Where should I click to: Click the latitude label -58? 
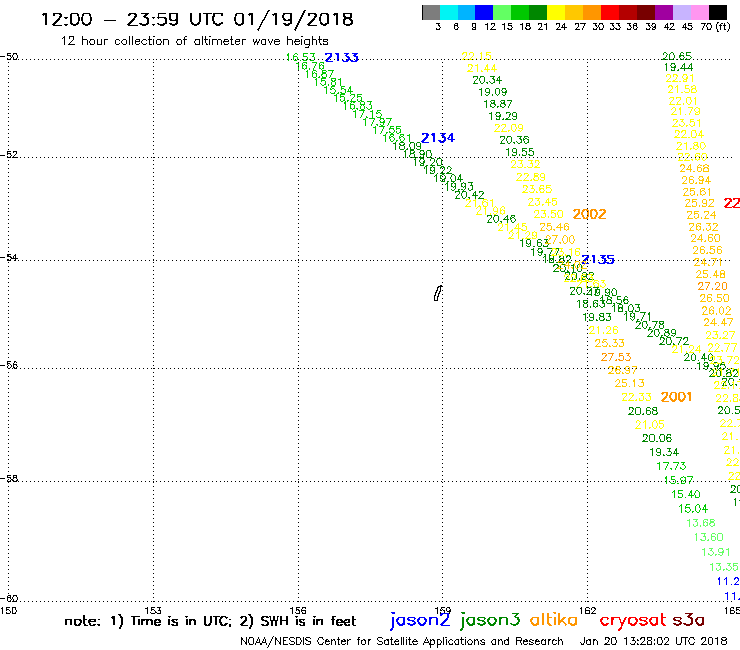(9, 479)
